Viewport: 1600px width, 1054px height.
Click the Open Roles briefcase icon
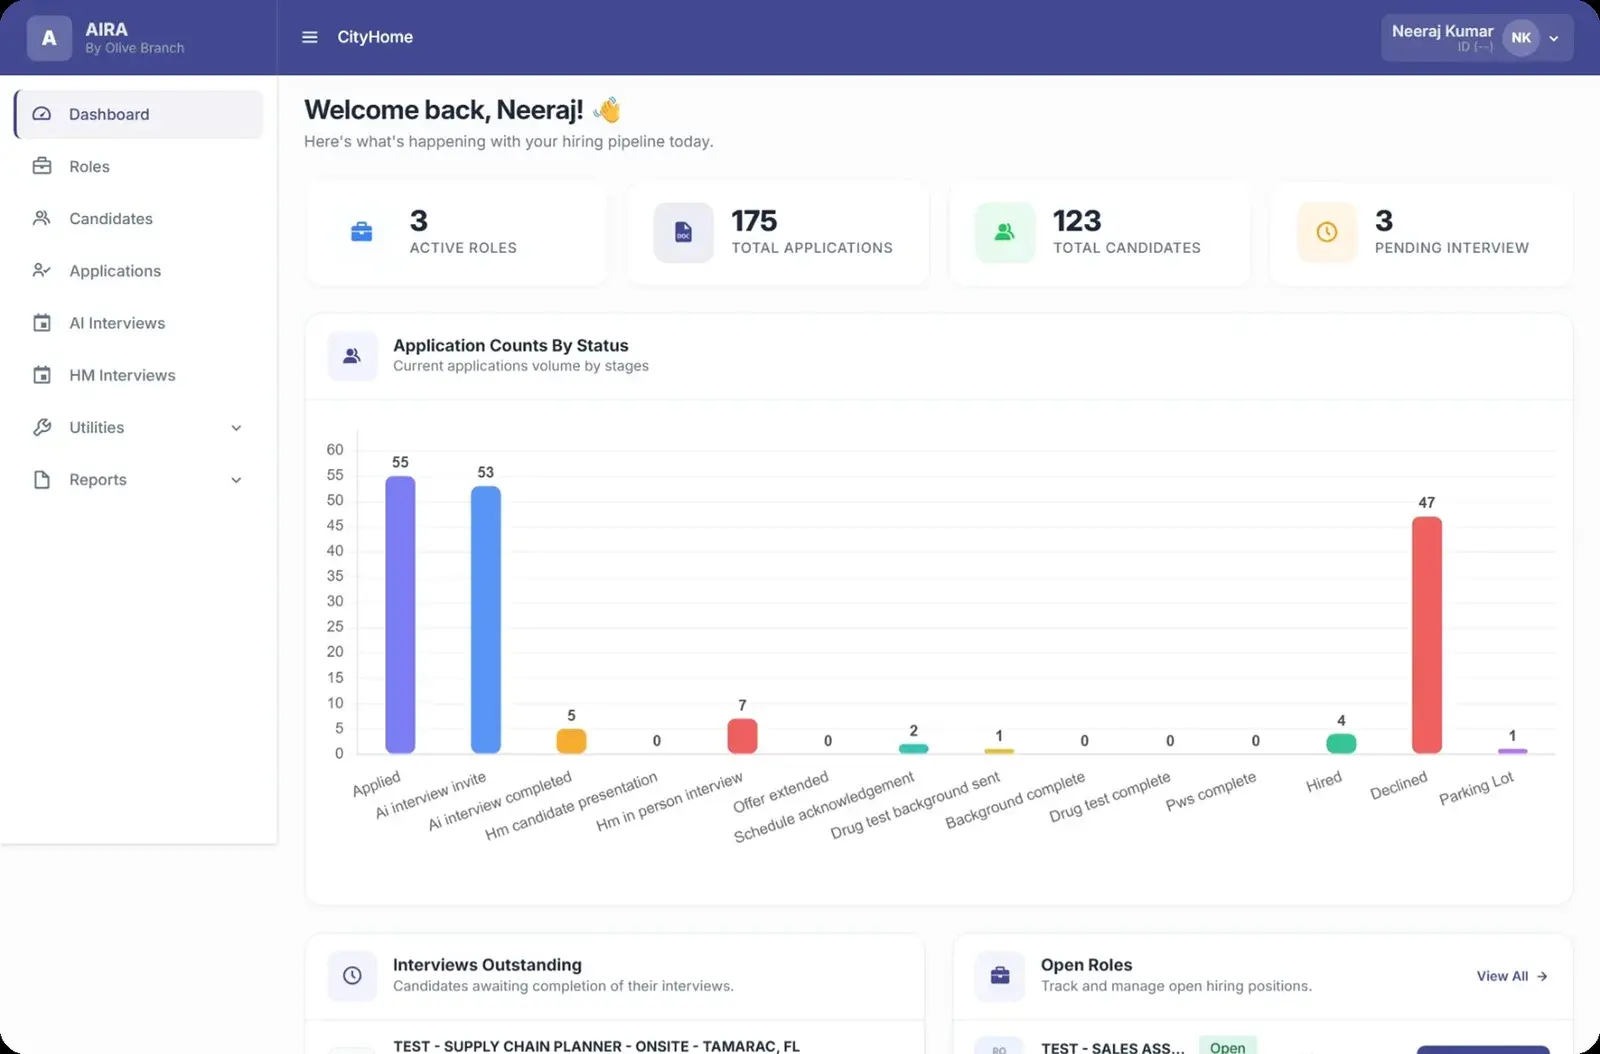1000,975
